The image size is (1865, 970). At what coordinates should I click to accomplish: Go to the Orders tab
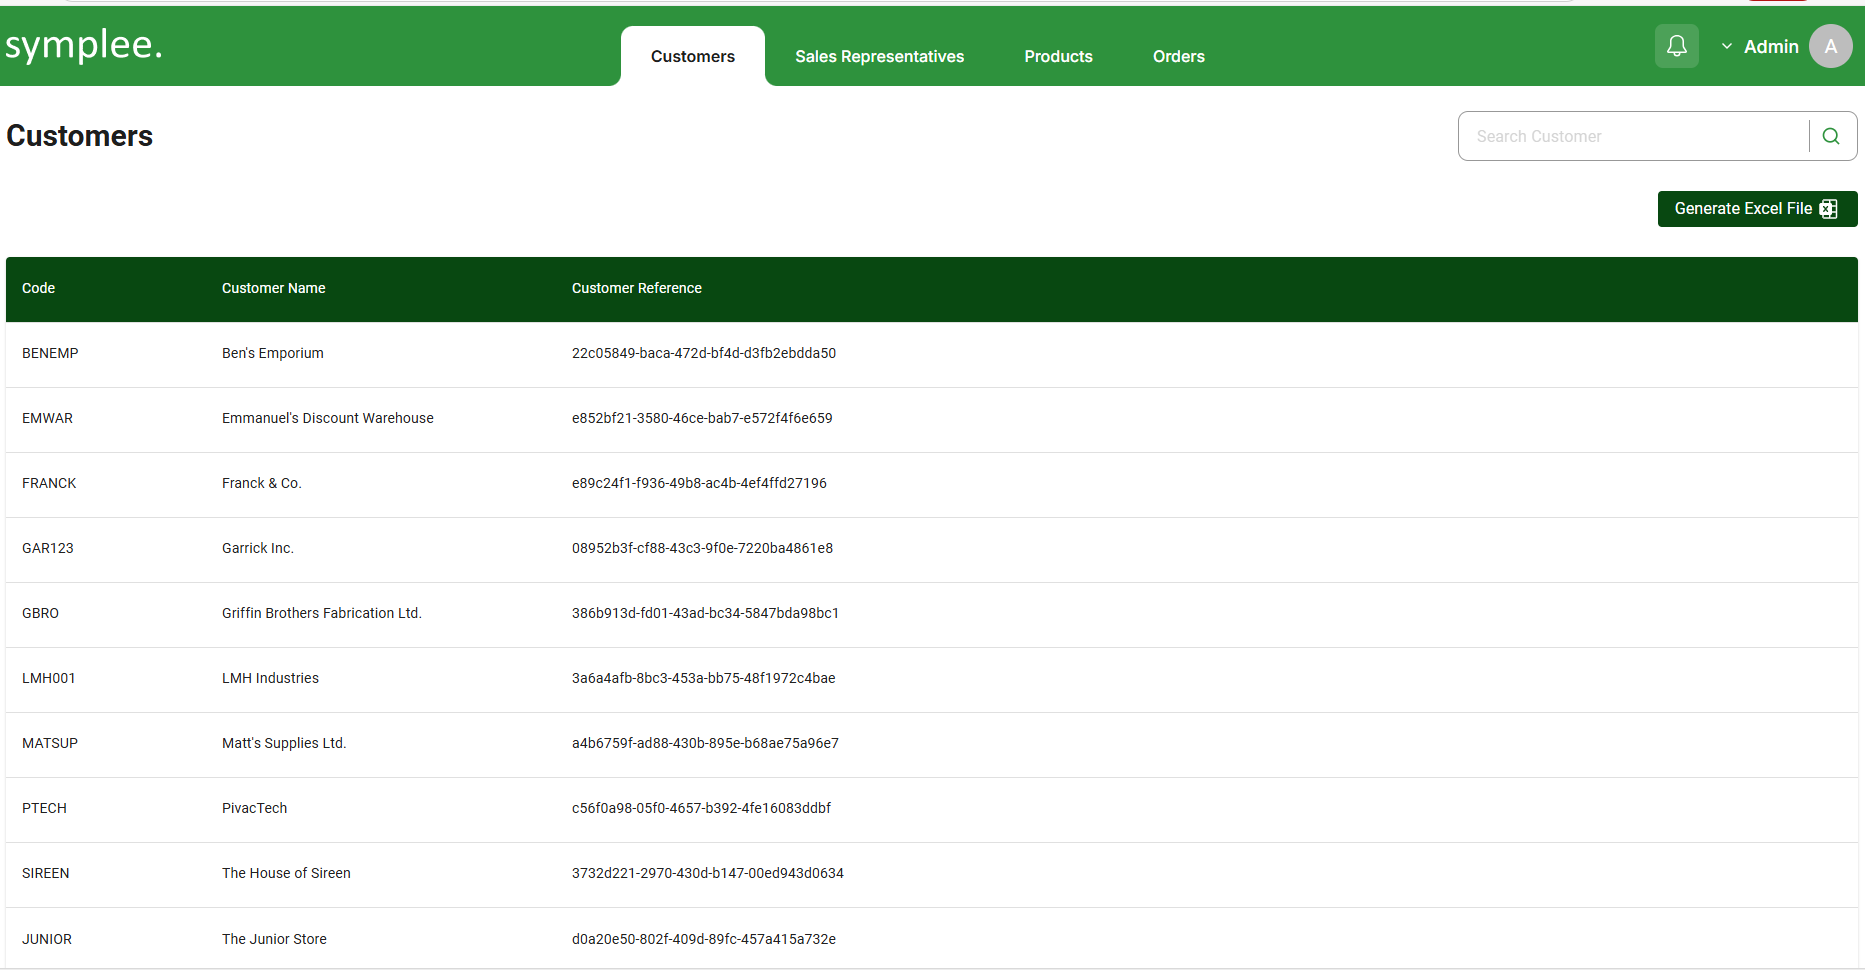[1178, 57]
